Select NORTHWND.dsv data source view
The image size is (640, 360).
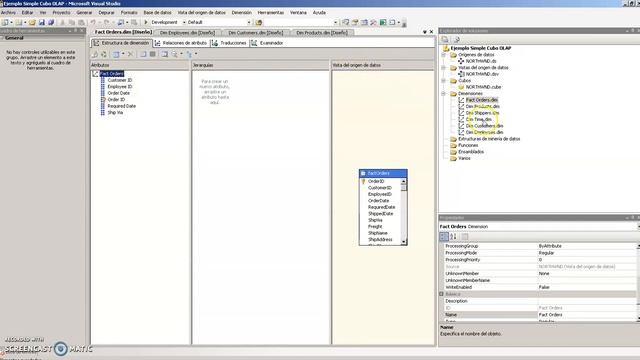(x=482, y=74)
